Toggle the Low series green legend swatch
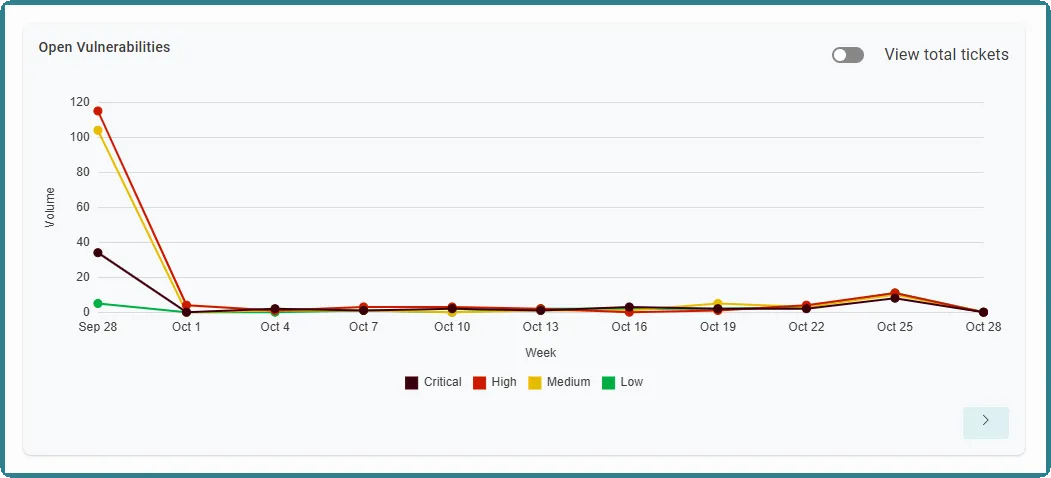This screenshot has height=478, width=1051. point(609,383)
